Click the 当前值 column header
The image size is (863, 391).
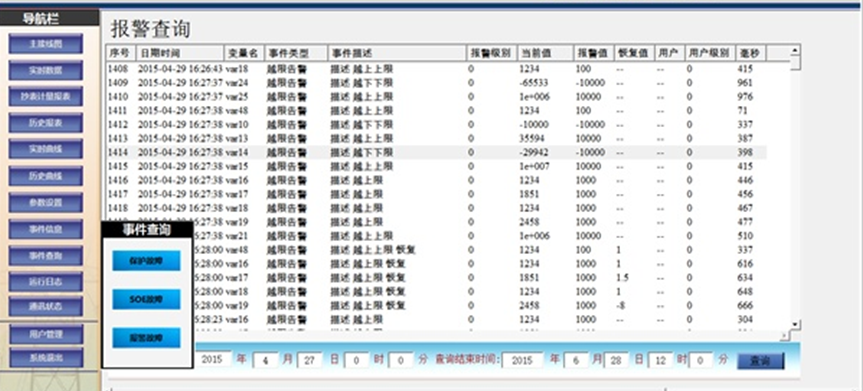click(x=545, y=53)
